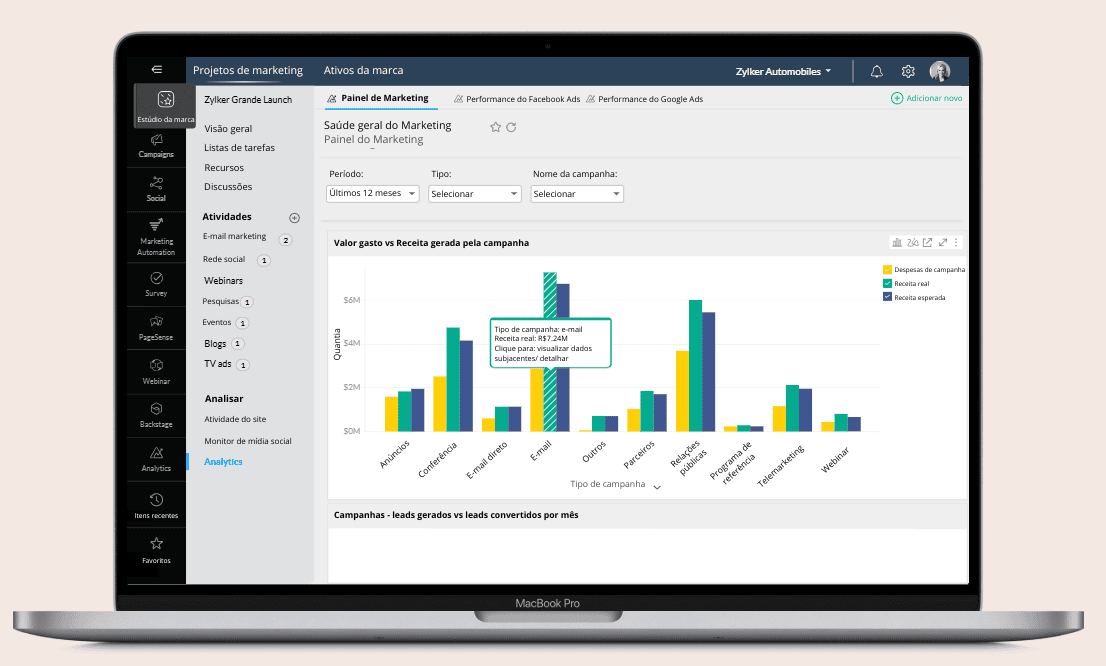The image size is (1106, 666).
Task: Open Blogs activity
Action: [215, 344]
